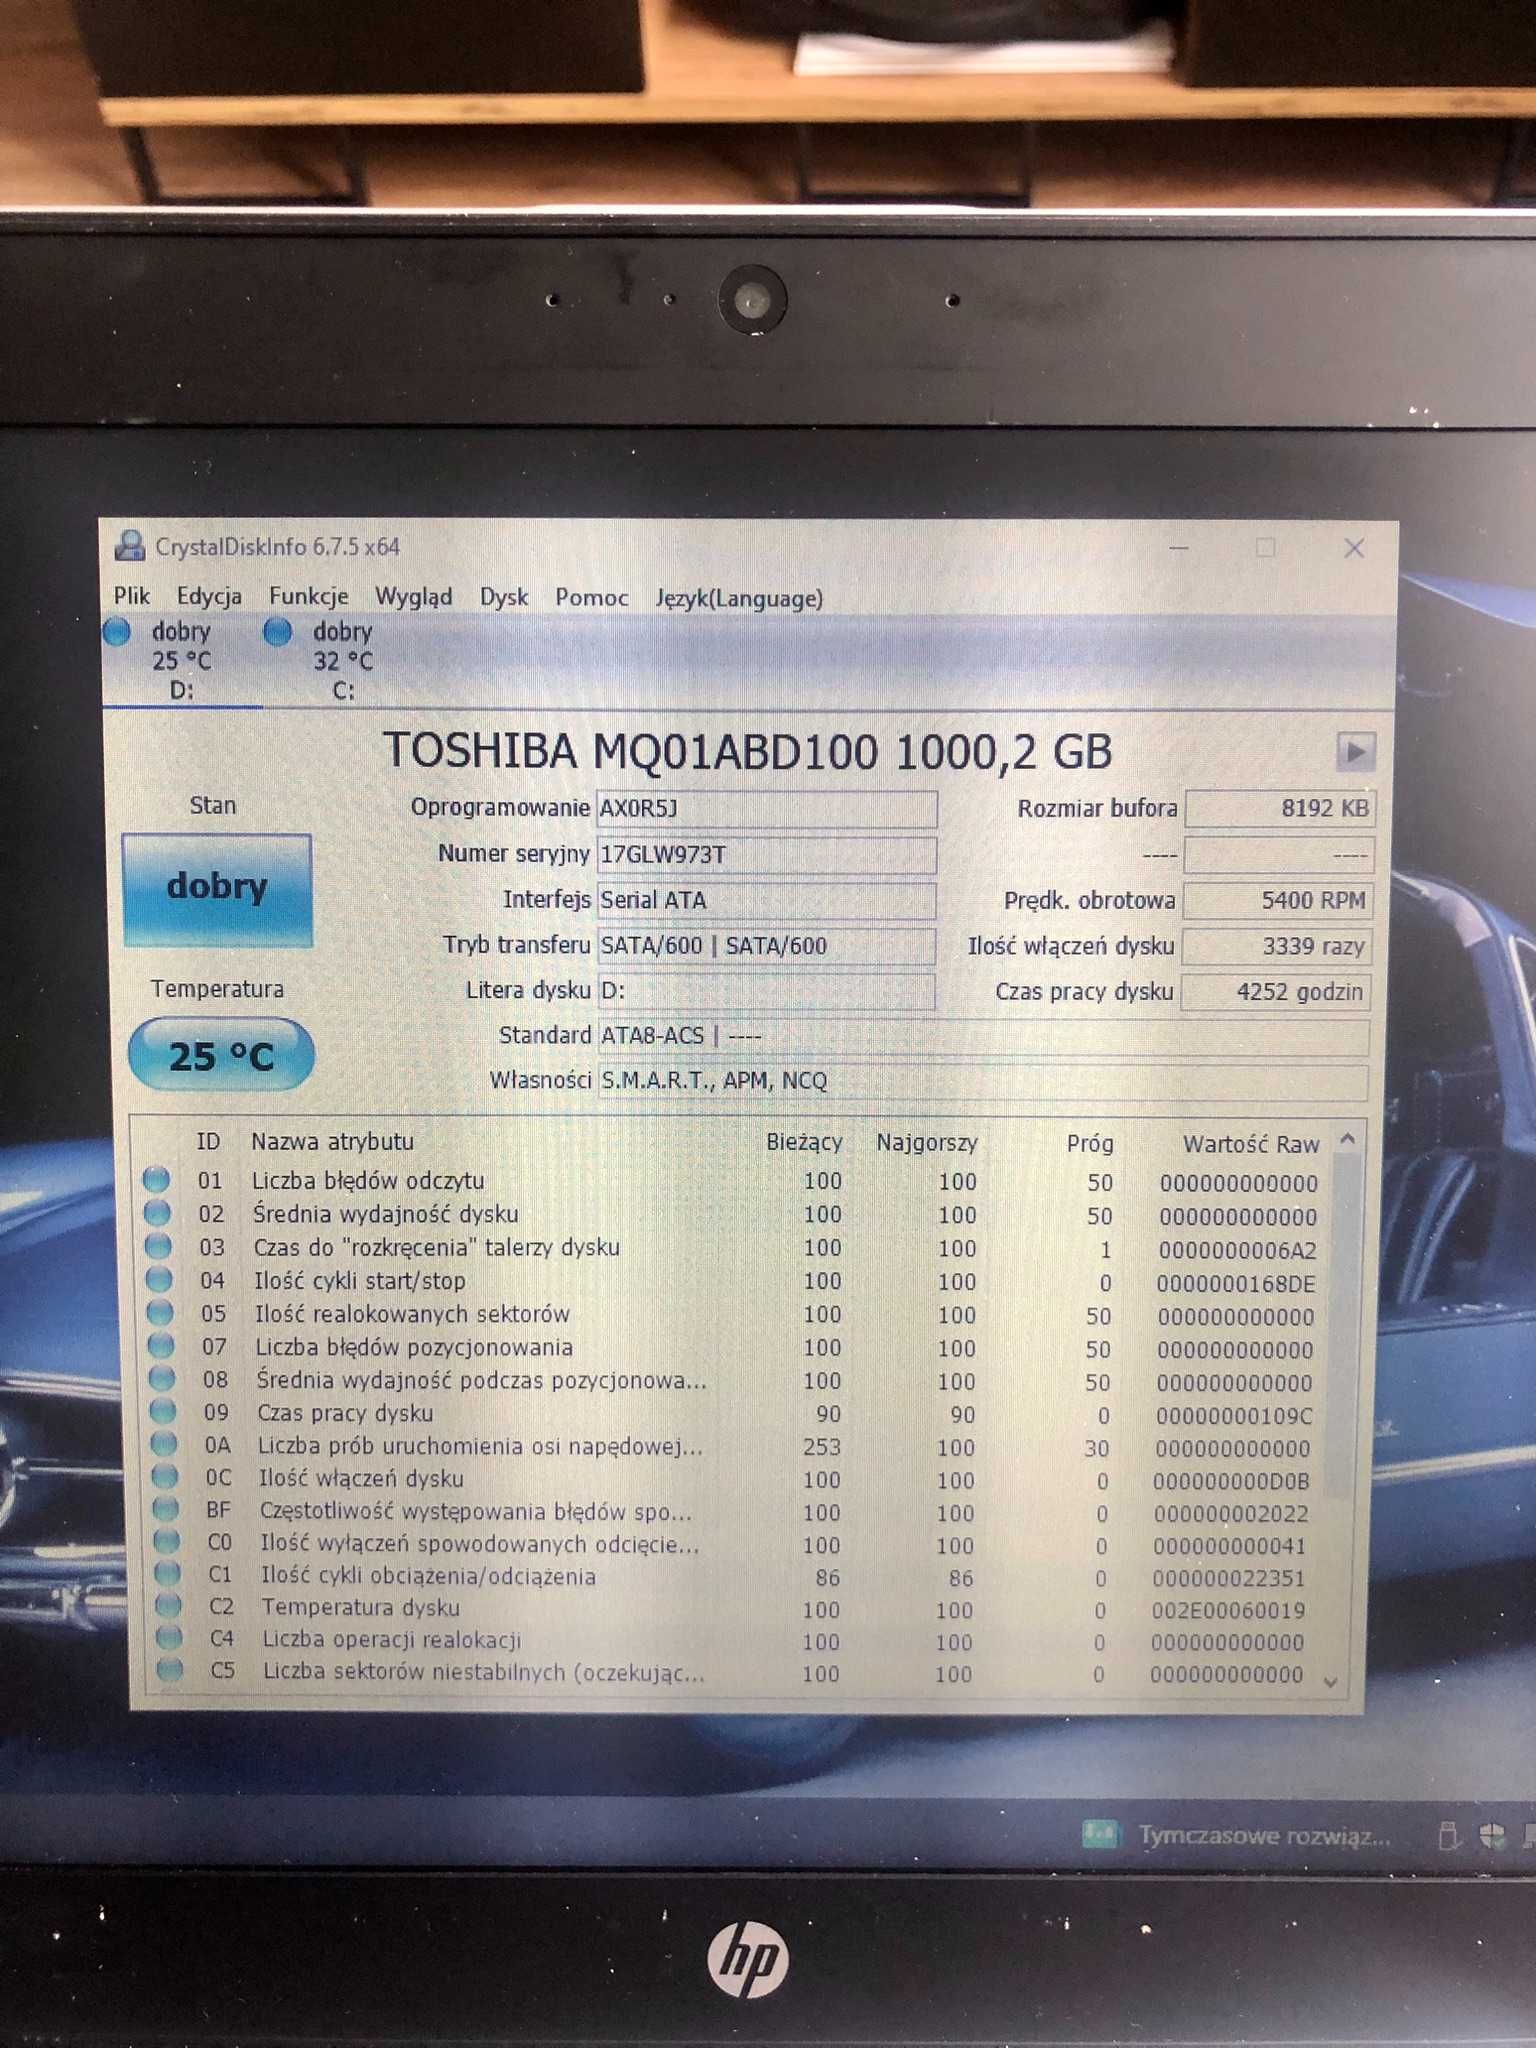Viewport: 1536px width, 2048px height.
Task: Click the dobry health status button
Action: [x=217, y=888]
